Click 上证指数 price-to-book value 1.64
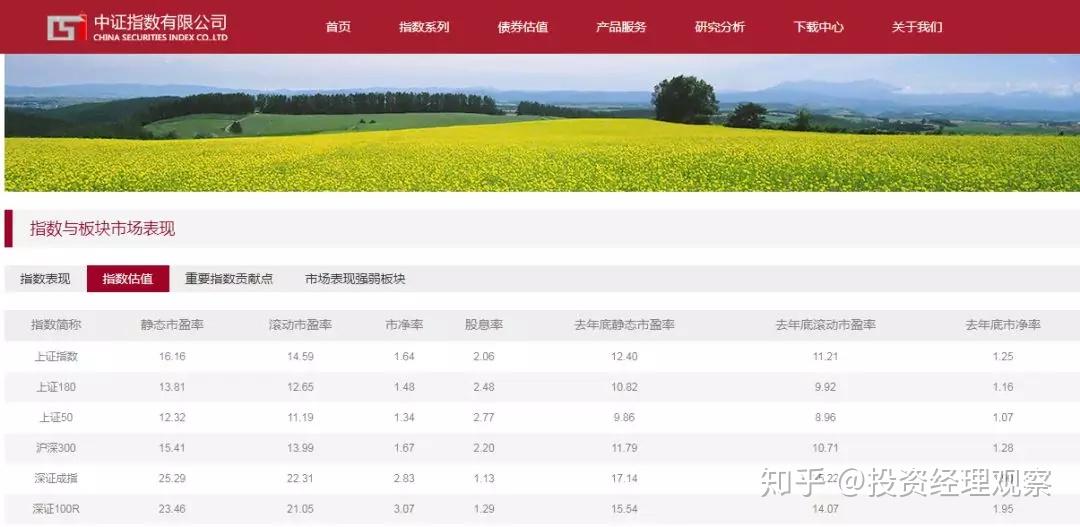 coord(404,357)
